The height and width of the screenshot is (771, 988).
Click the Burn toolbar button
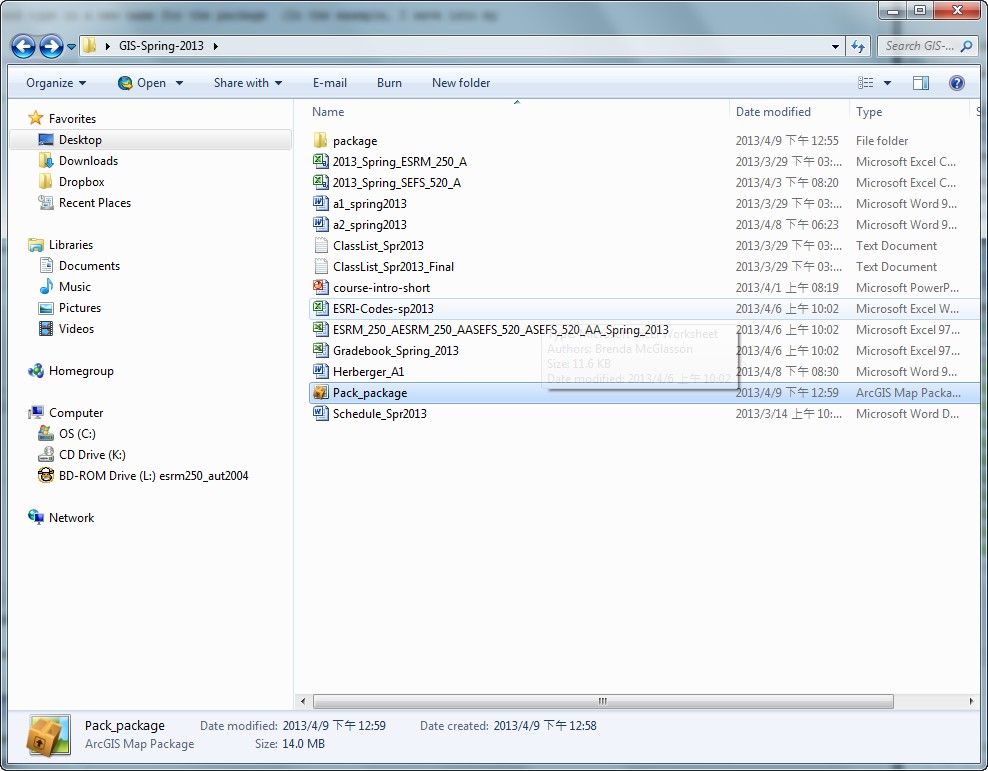[389, 83]
